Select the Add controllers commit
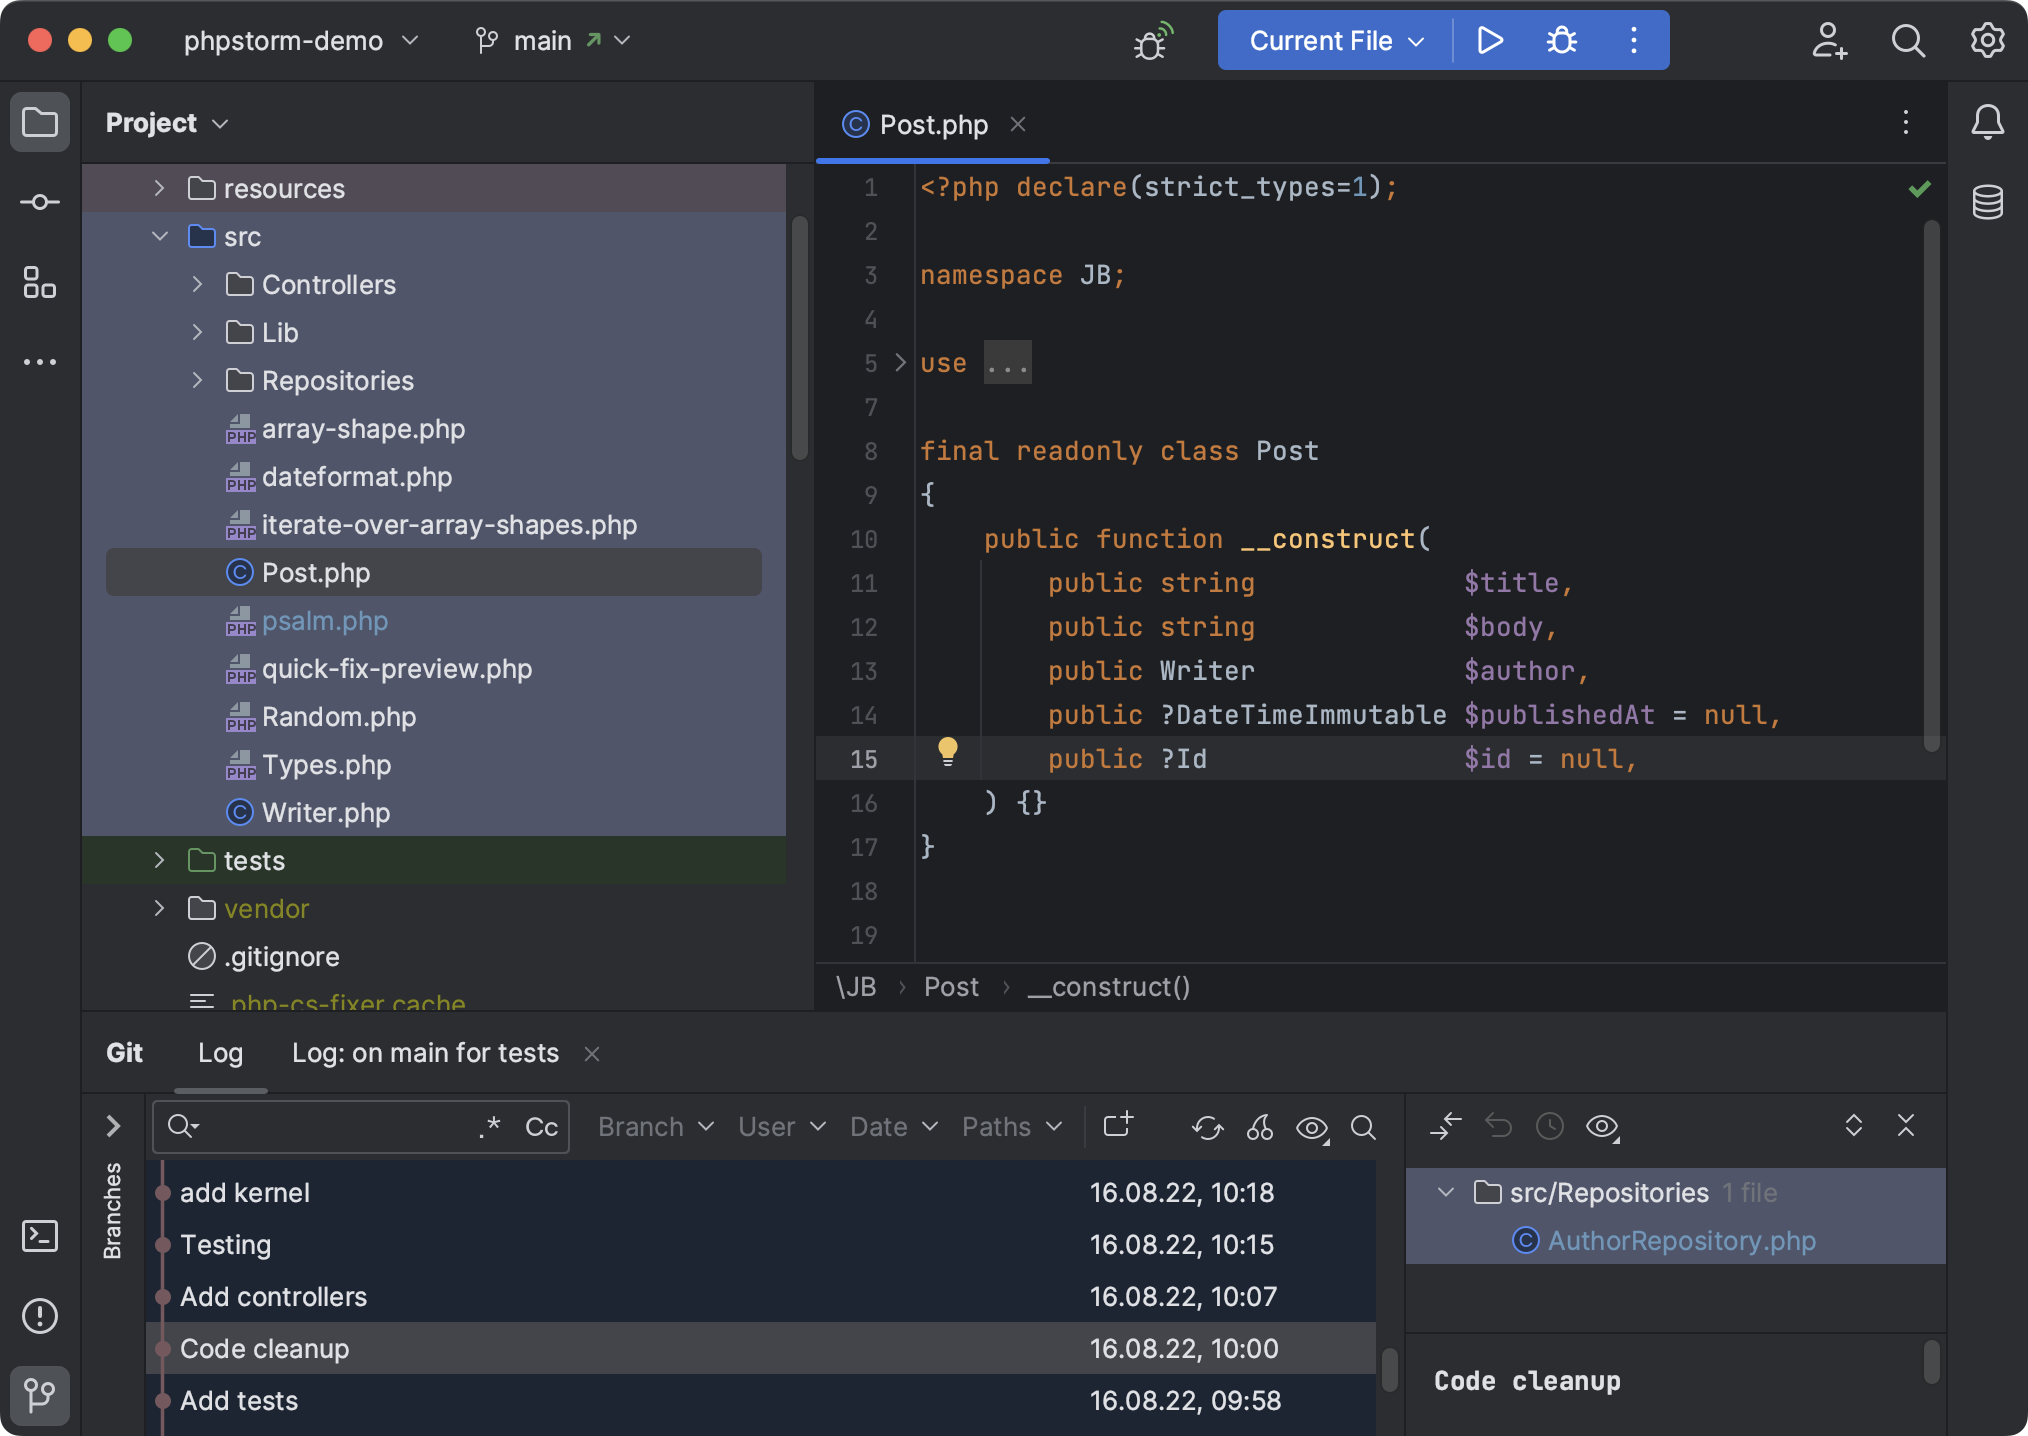The height and width of the screenshot is (1436, 2028). tap(761, 1296)
